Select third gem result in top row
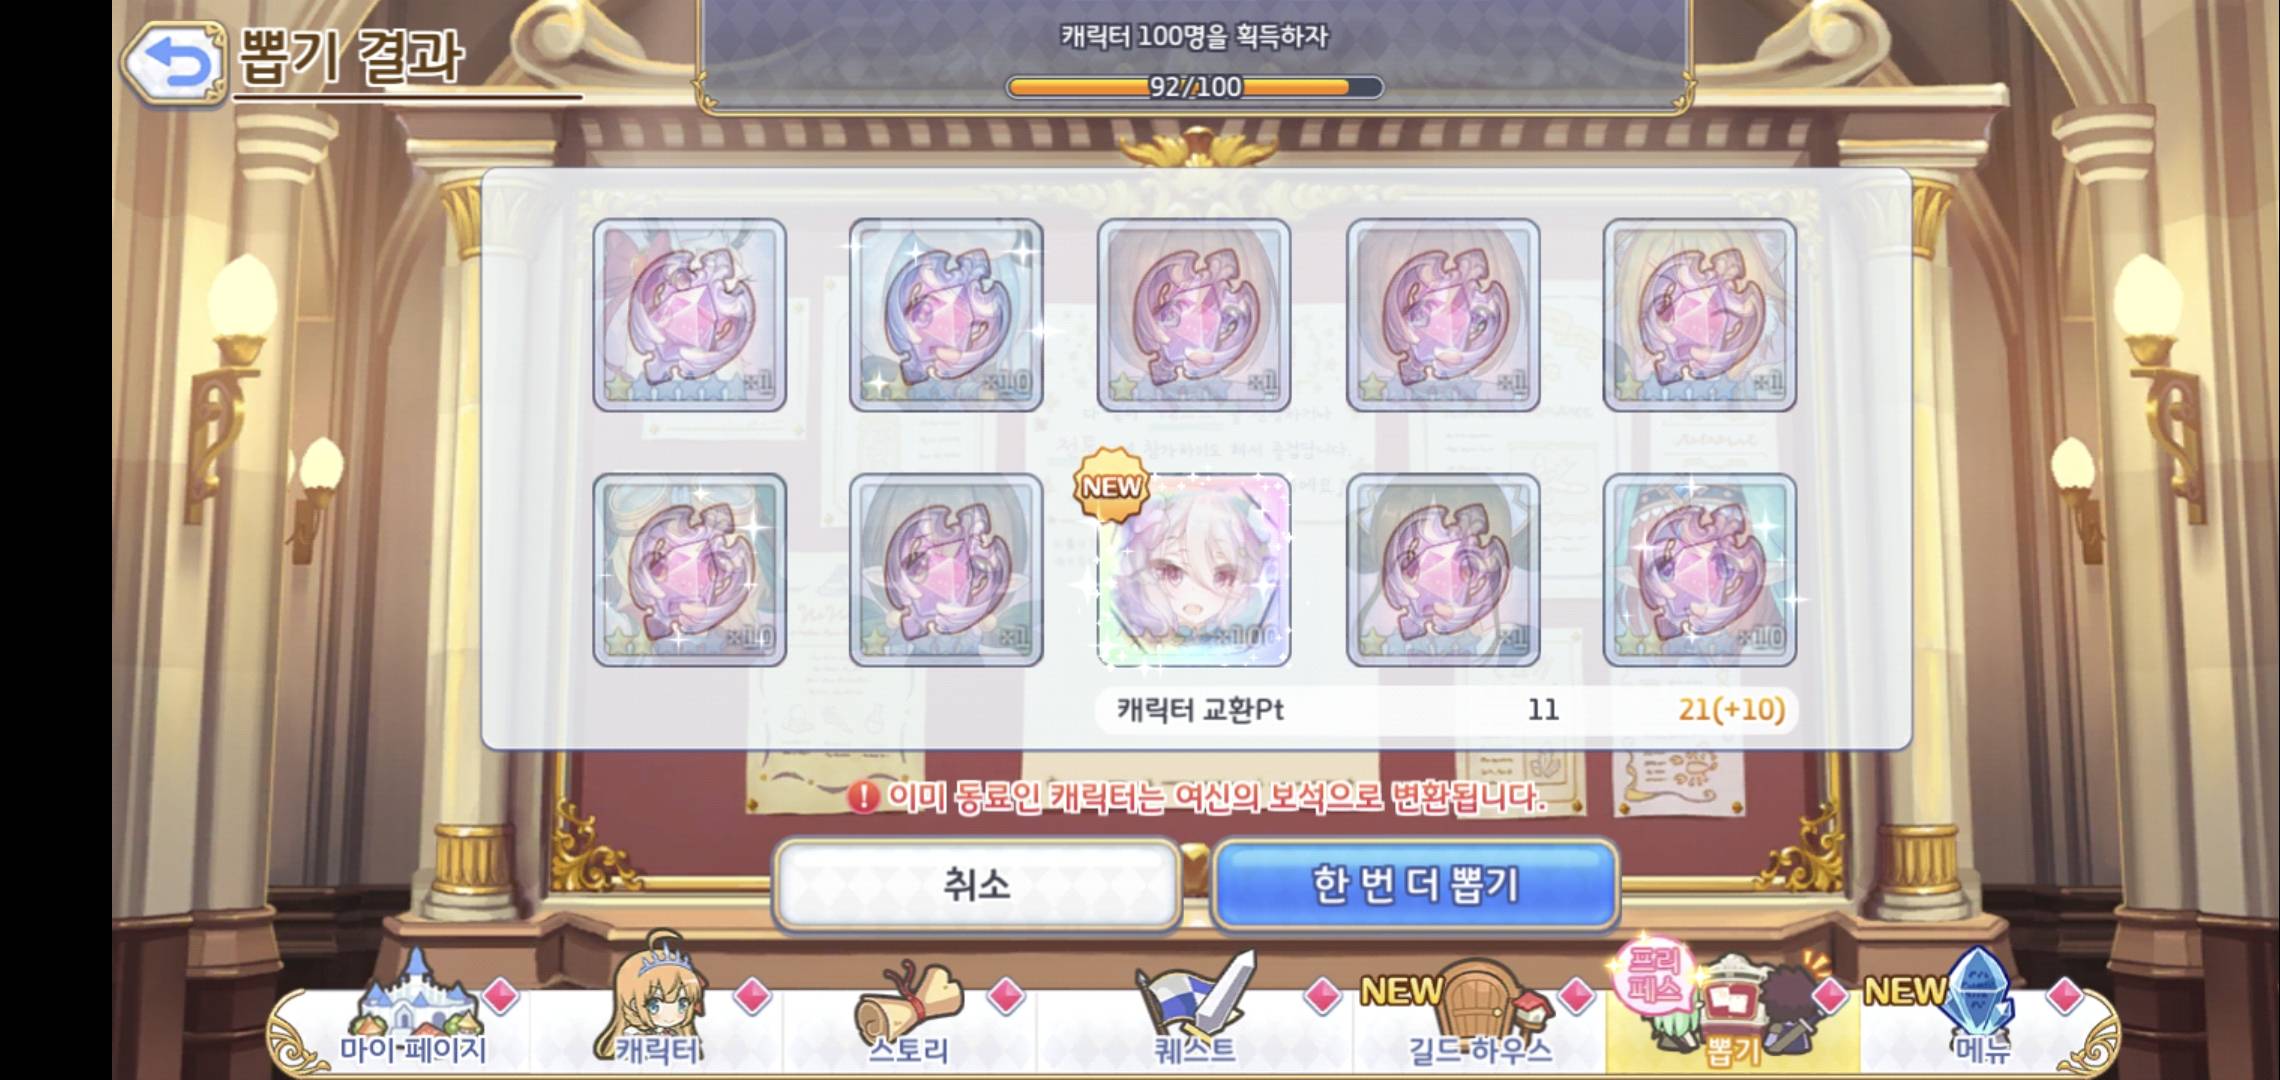 [1194, 315]
